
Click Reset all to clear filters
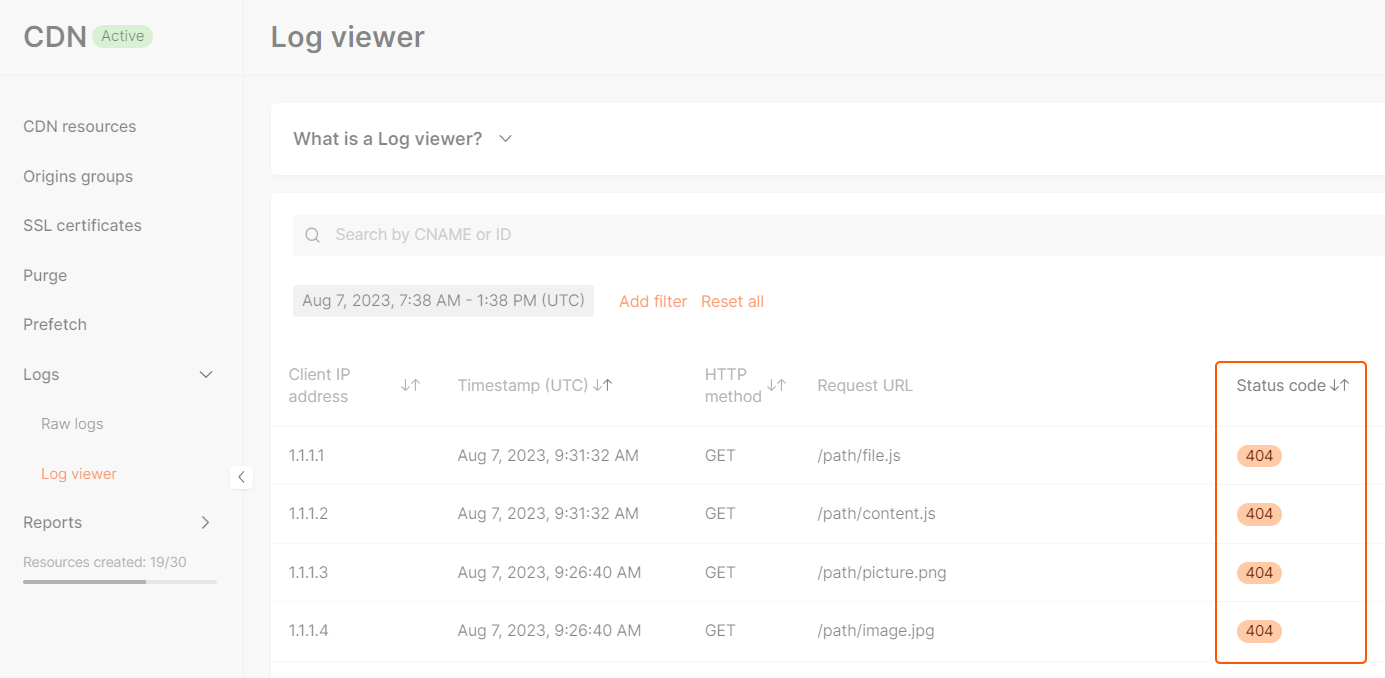[732, 301]
